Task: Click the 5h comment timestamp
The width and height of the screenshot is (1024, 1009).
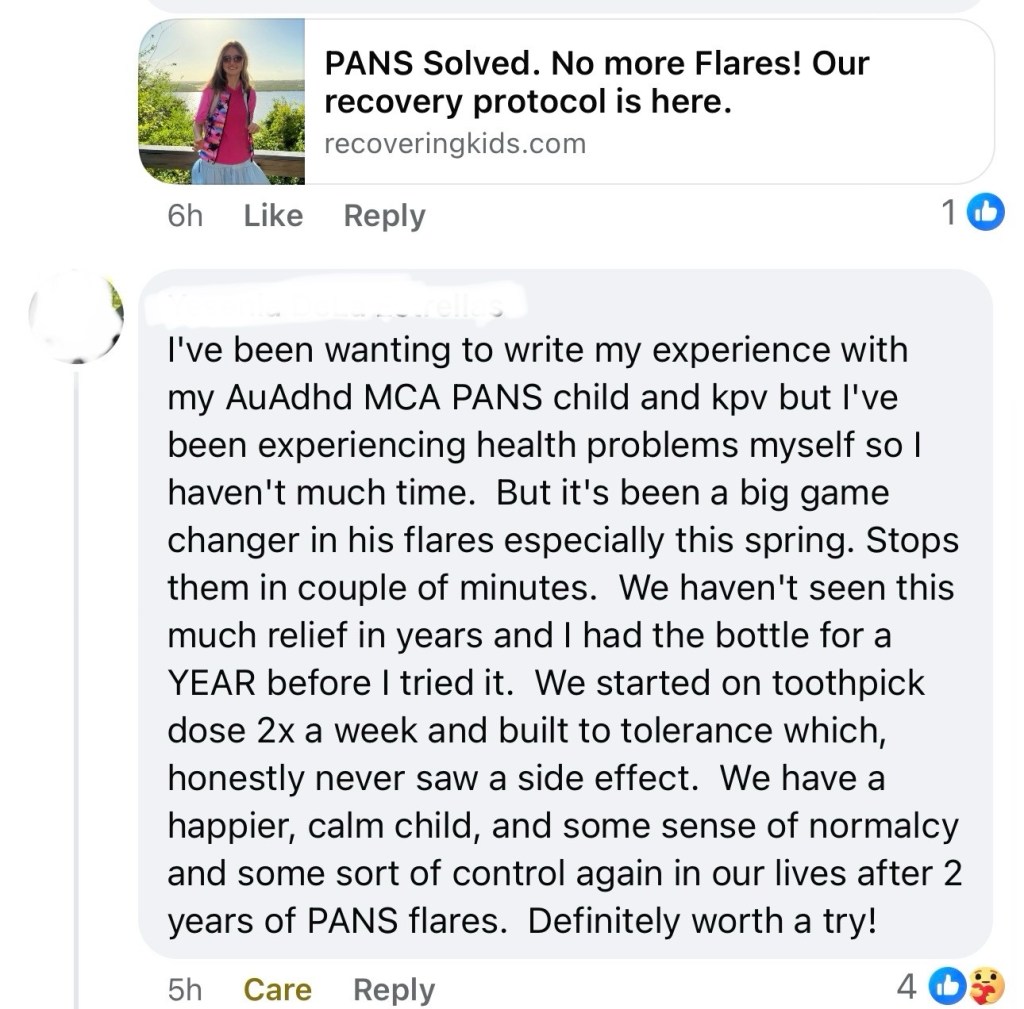Action: (184, 989)
